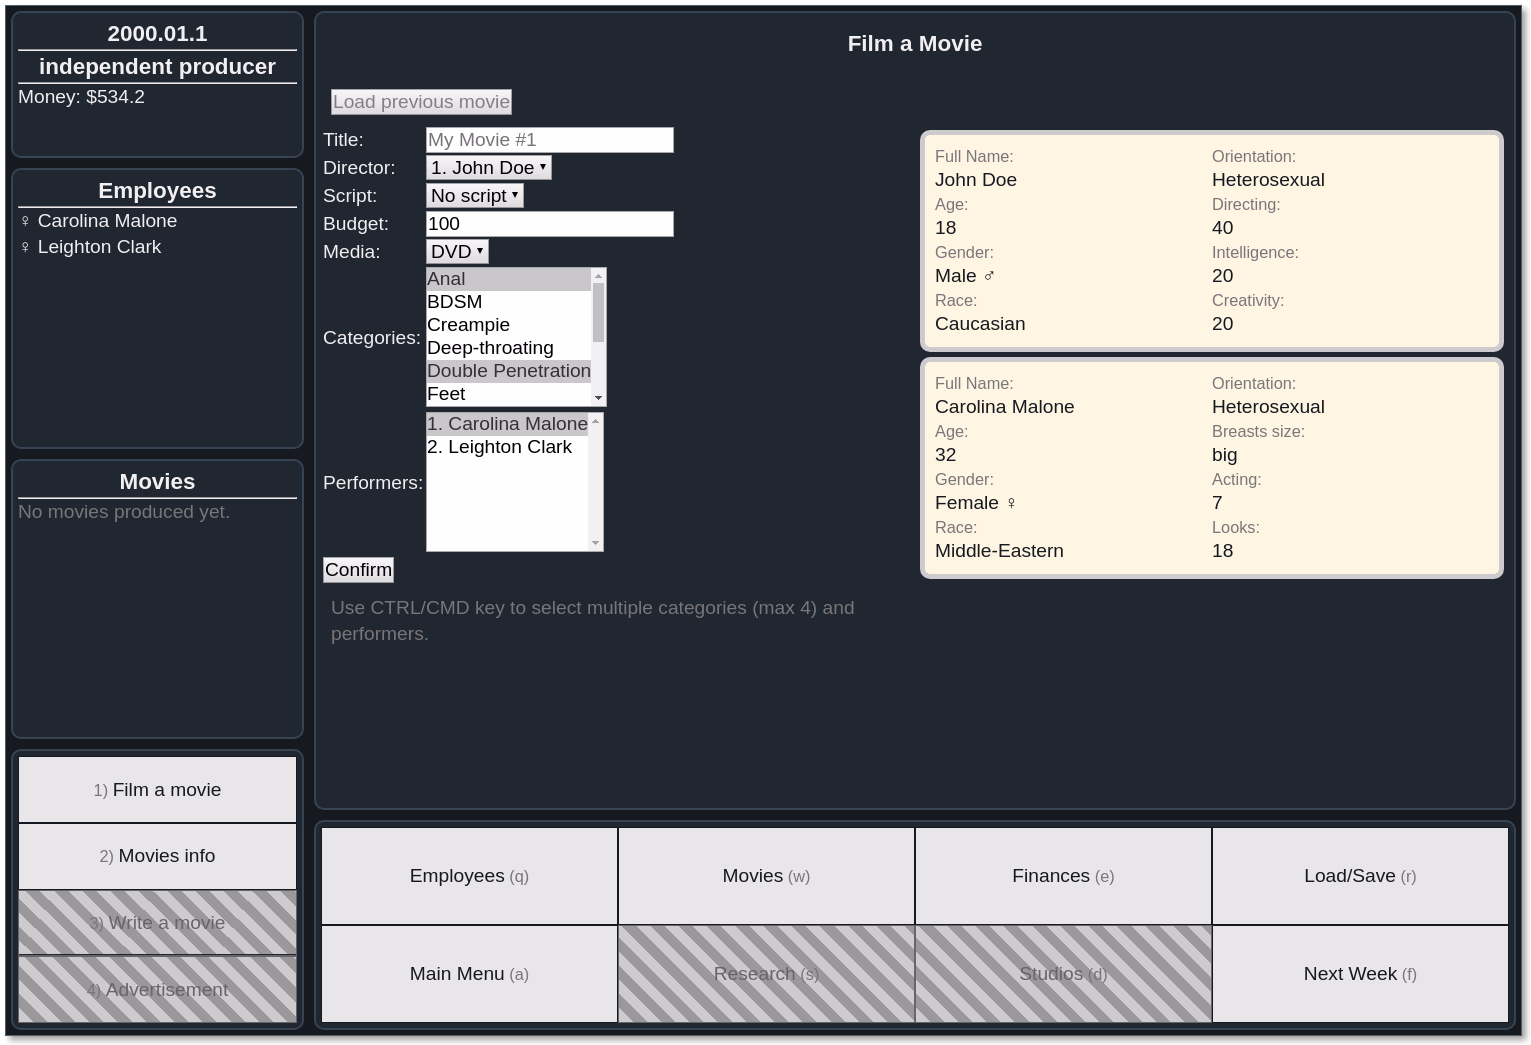Click the Categories list scroll down arrow
The height and width of the screenshot is (1045, 1531).
click(598, 398)
